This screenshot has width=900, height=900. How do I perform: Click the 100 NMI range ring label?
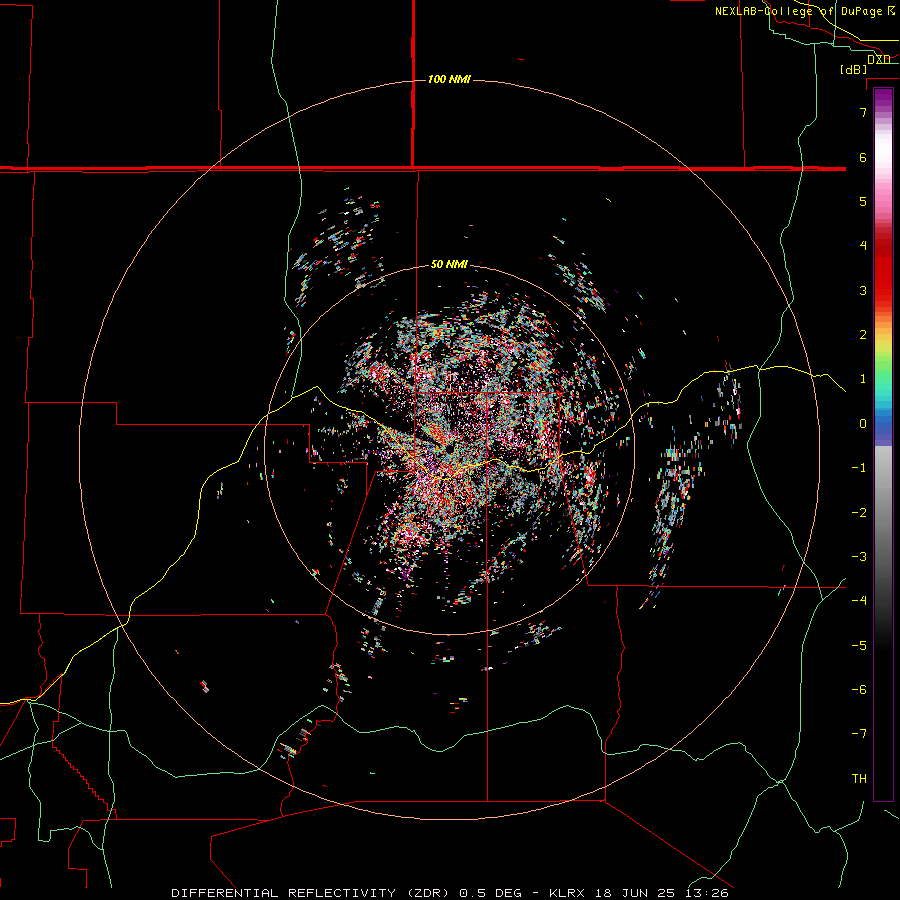pos(449,79)
